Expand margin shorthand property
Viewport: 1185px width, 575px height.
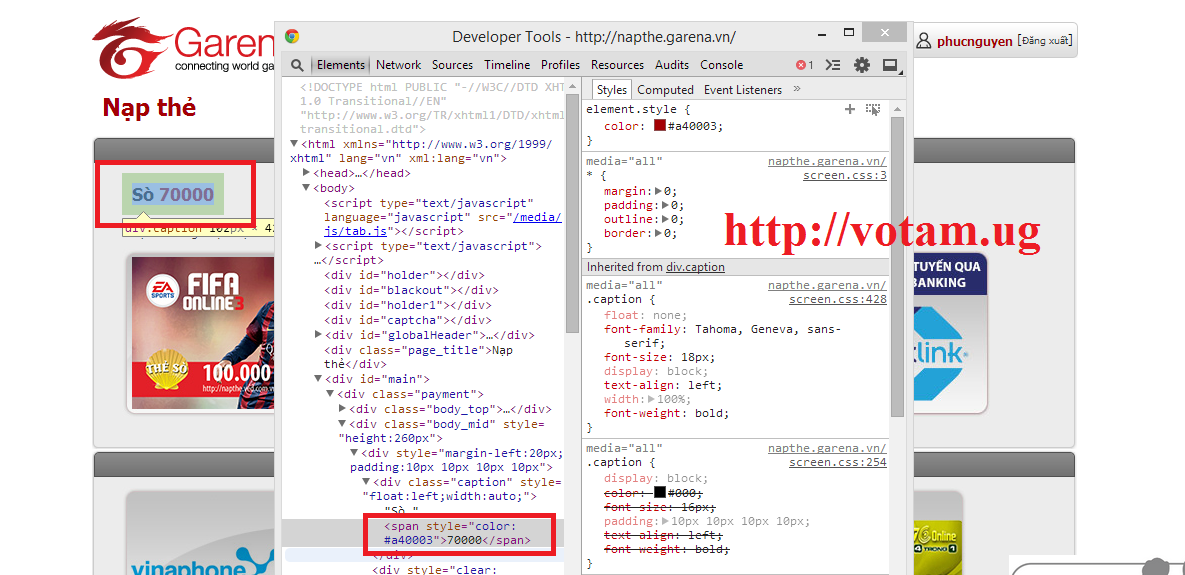click(658, 191)
